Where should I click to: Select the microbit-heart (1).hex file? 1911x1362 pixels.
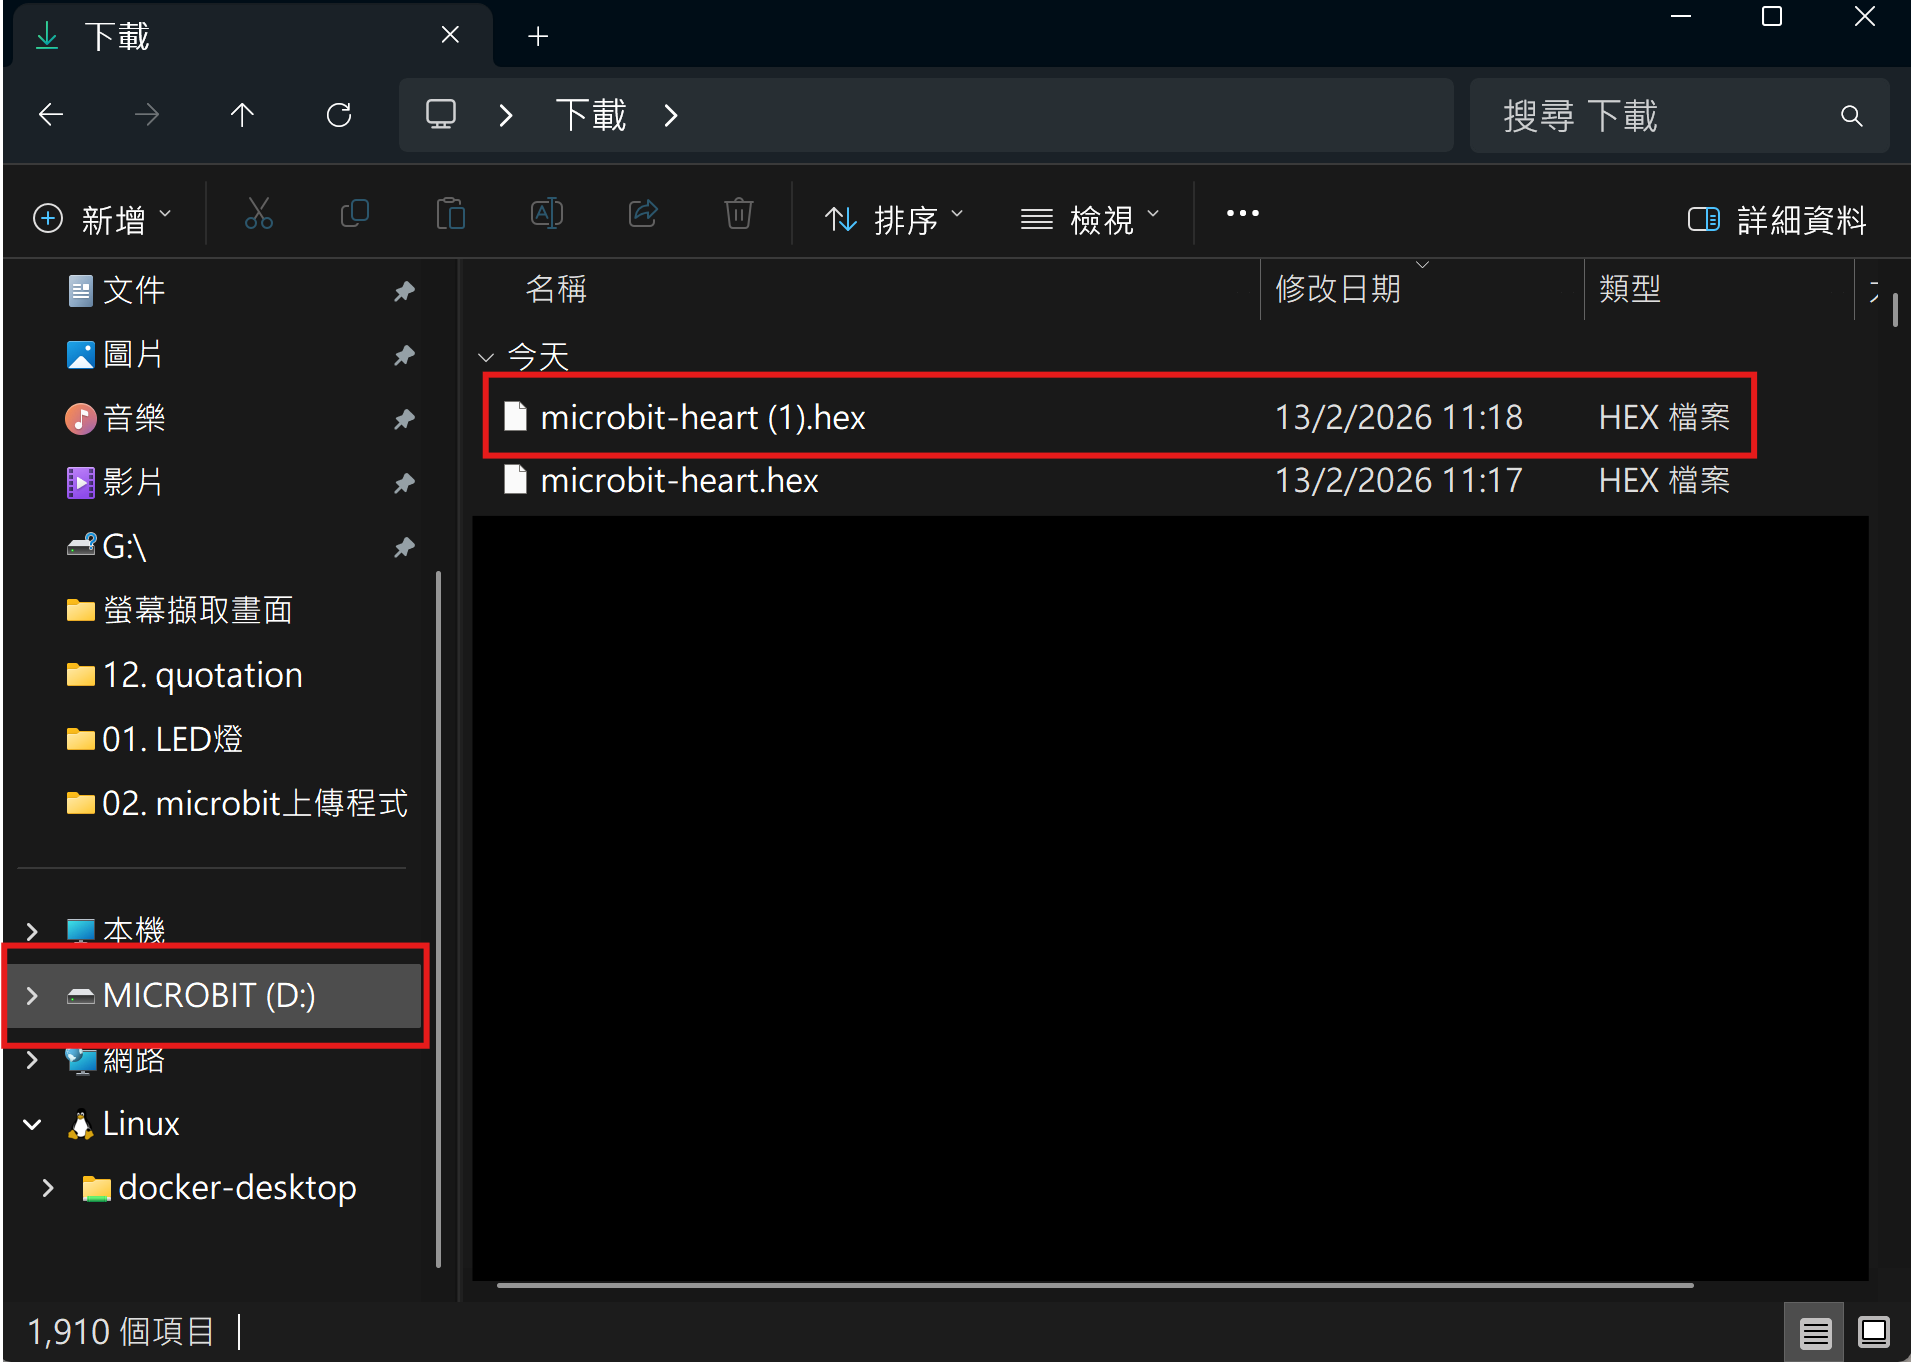click(x=702, y=417)
